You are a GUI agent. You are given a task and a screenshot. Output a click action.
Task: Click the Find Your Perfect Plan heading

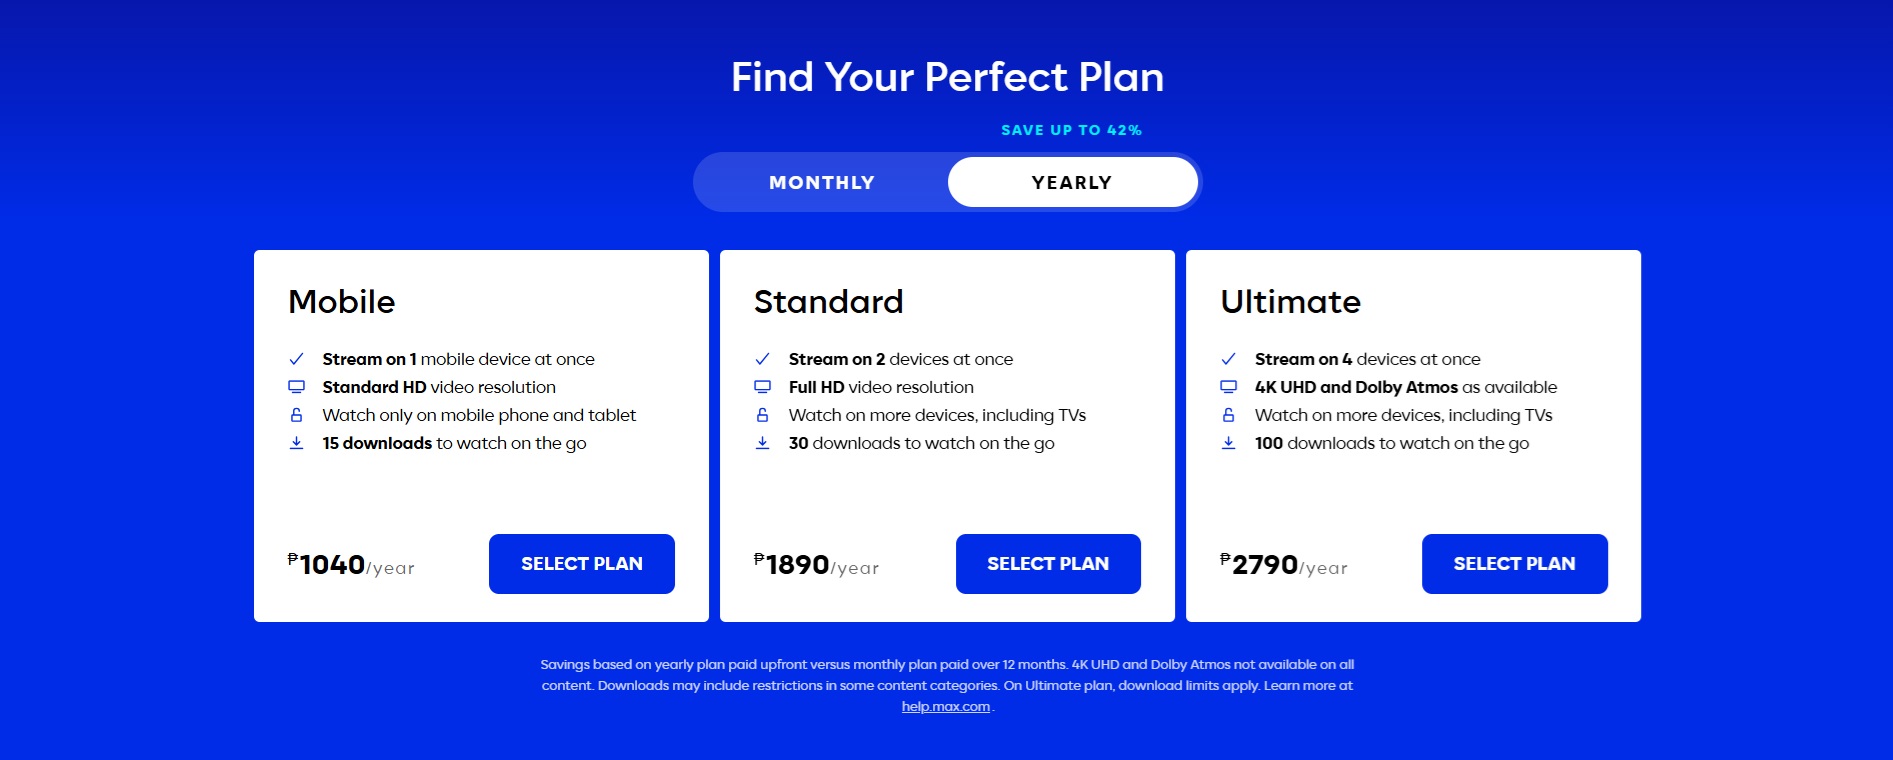(947, 77)
